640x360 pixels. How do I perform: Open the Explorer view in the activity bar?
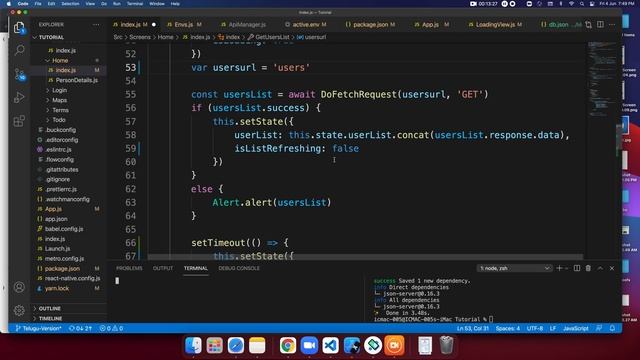click(x=19, y=27)
